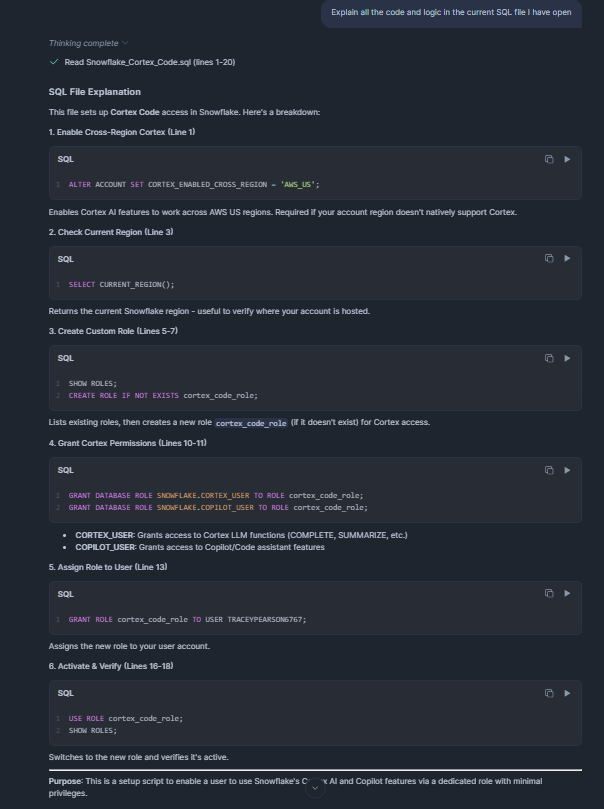Toggle the Thinking complete disclosure chevron
This screenshot has width=604, height=809.
[124, 44]
